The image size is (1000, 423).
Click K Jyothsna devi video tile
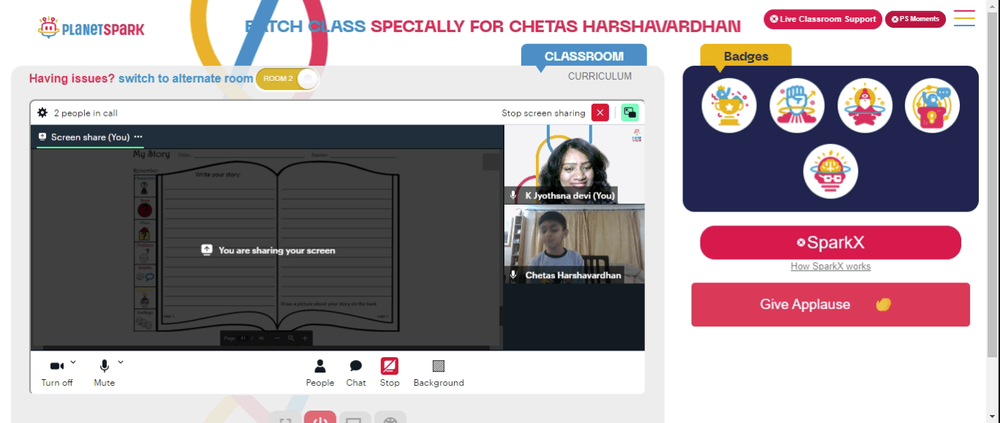point(574,164)
